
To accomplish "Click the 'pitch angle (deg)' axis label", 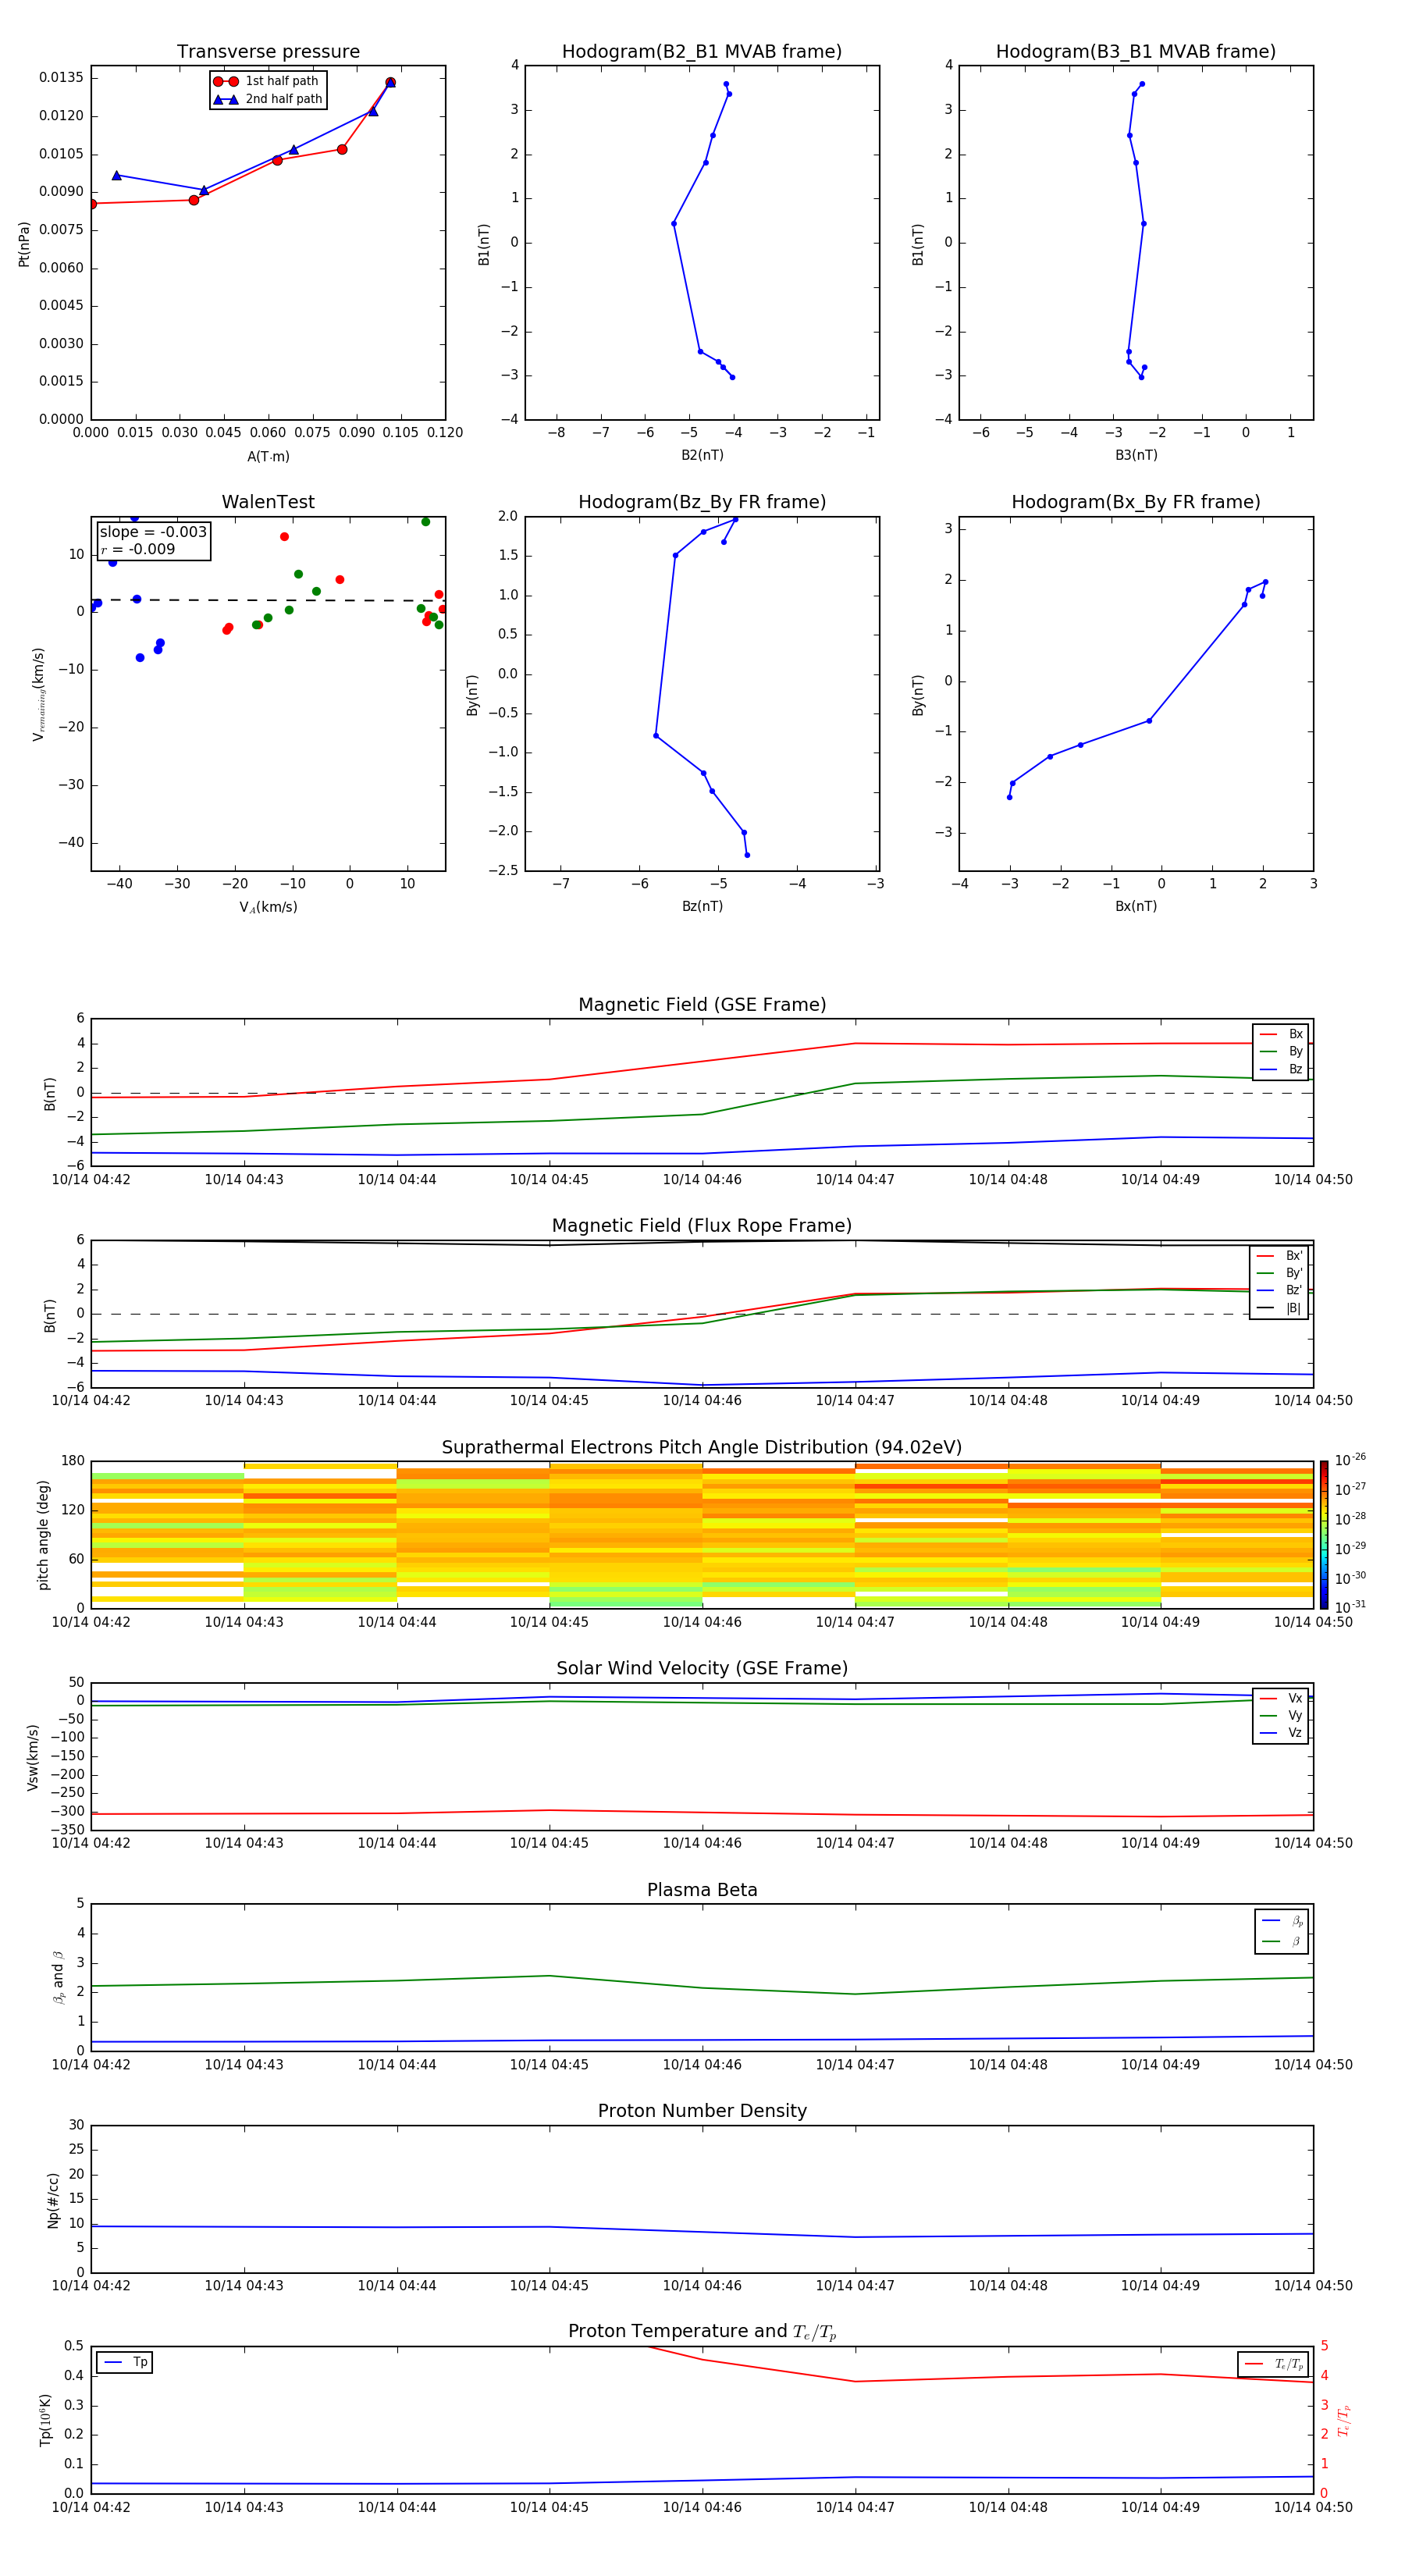I will coord(43,1535).
